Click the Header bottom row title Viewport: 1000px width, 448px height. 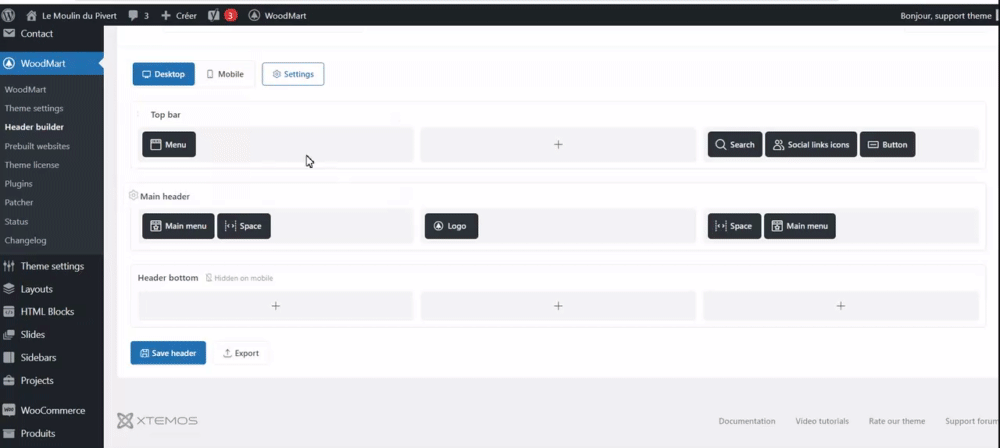168,278
